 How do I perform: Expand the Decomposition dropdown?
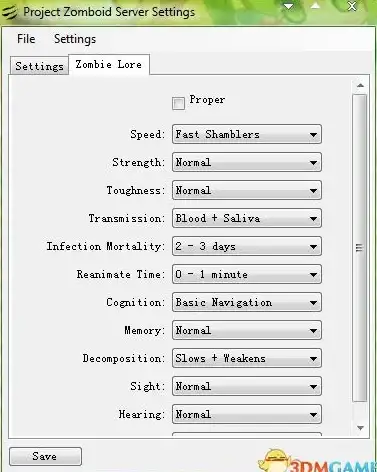[247, 358]
